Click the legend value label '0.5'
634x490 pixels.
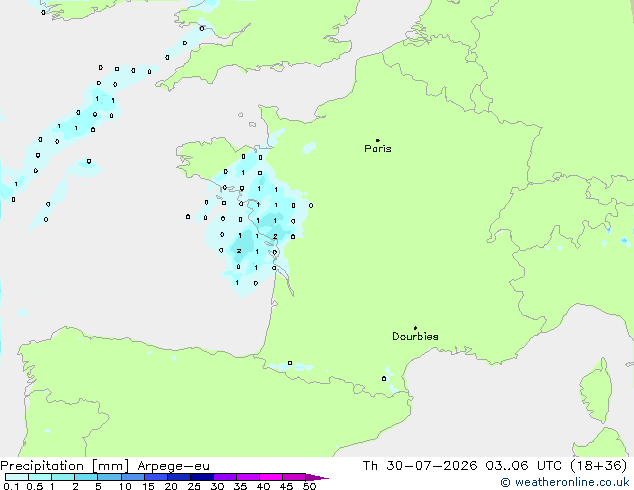click(x=34, y=486)
